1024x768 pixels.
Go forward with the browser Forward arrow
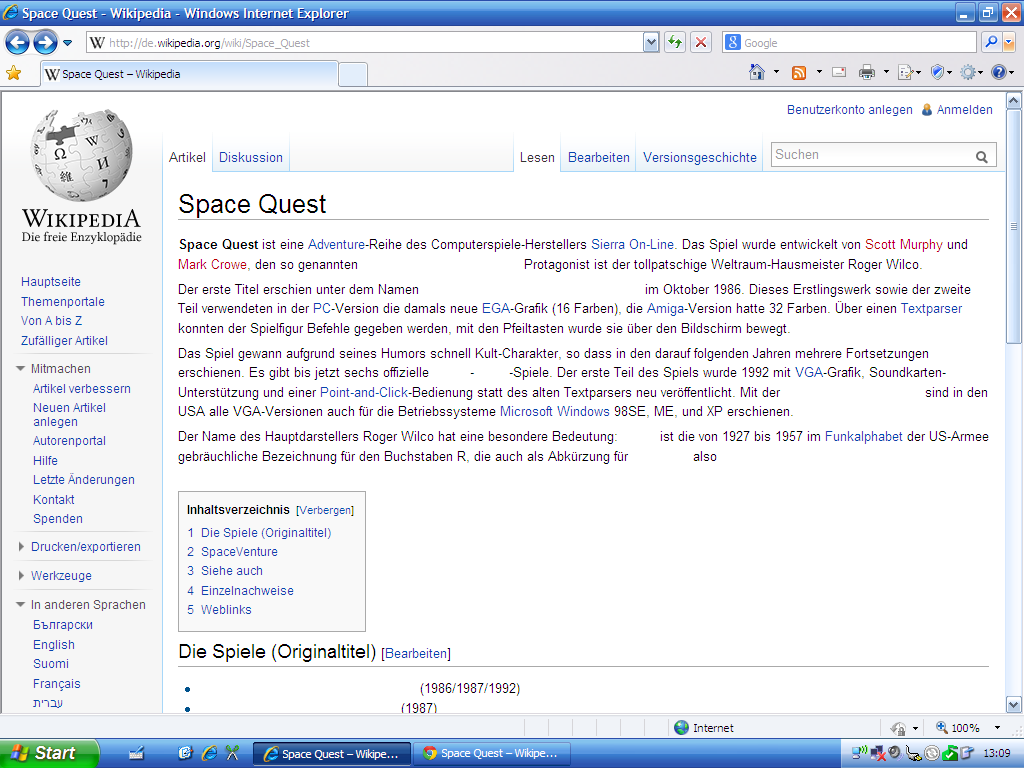45,43
